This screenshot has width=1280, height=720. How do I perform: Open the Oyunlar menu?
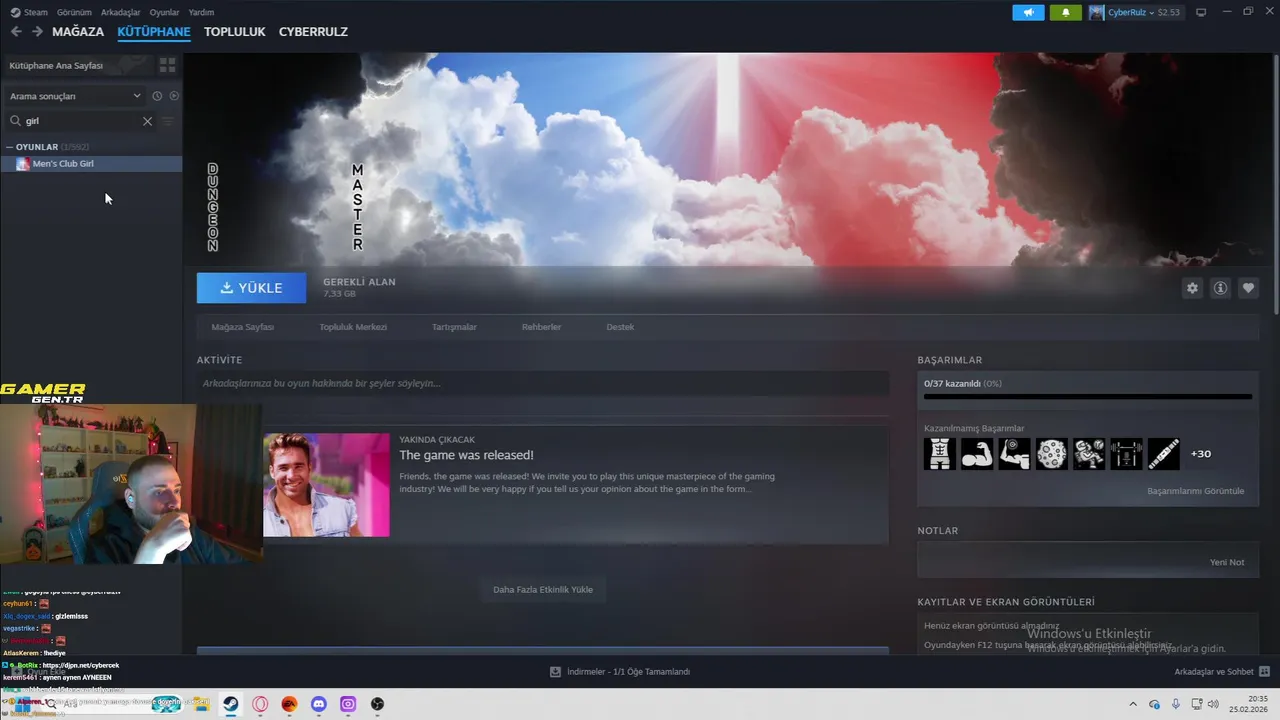(x=164, y=12)
